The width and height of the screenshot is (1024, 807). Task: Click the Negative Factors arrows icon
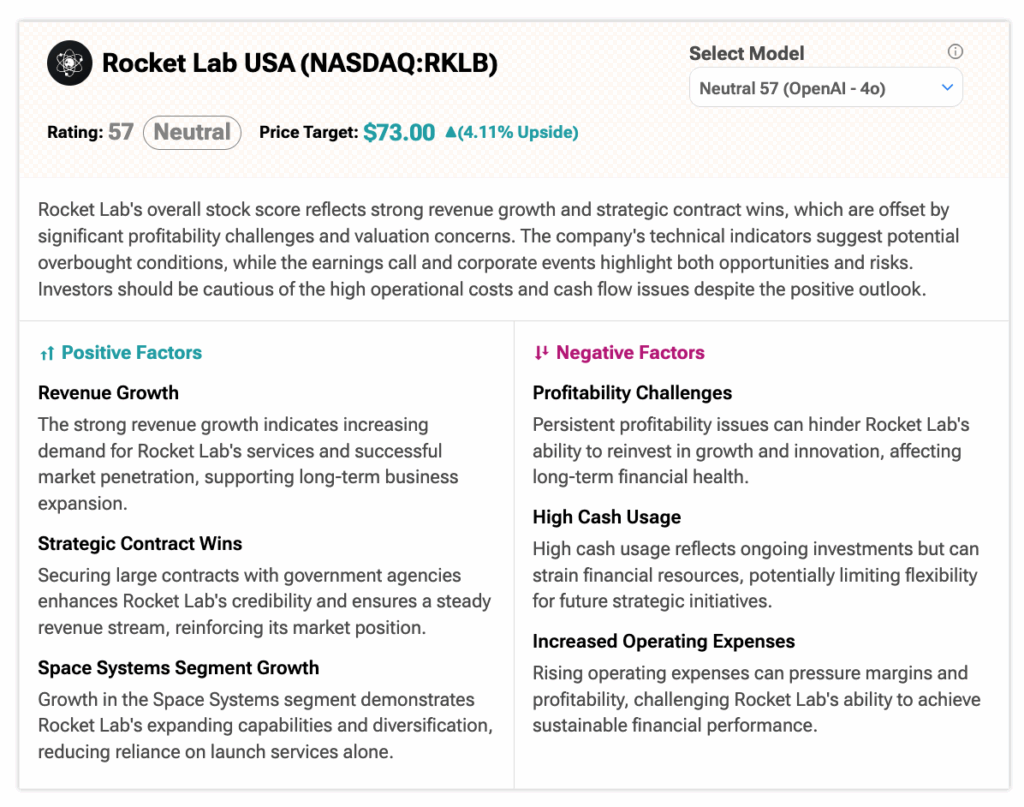point(541,353)
